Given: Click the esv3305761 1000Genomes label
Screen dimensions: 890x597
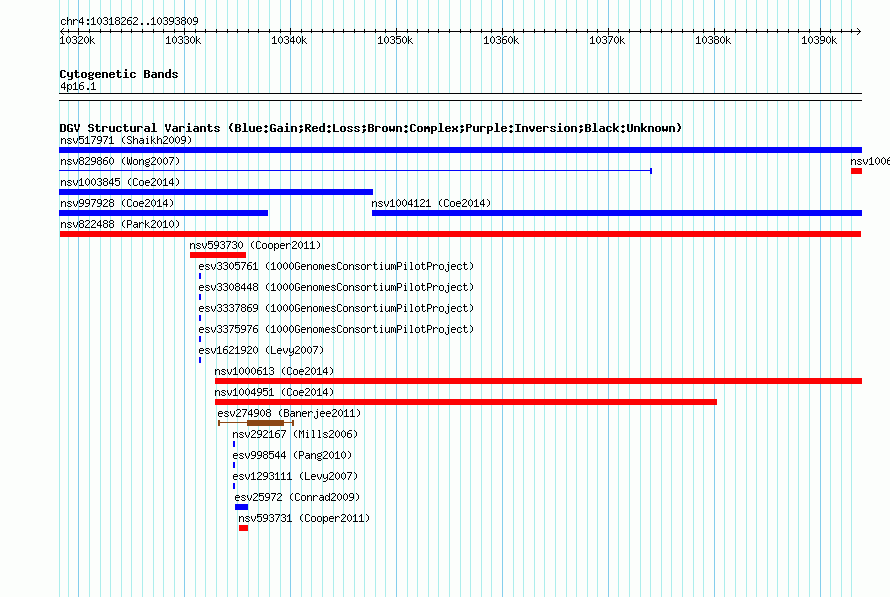Looking at the screenshot, I should click(336, 266).
